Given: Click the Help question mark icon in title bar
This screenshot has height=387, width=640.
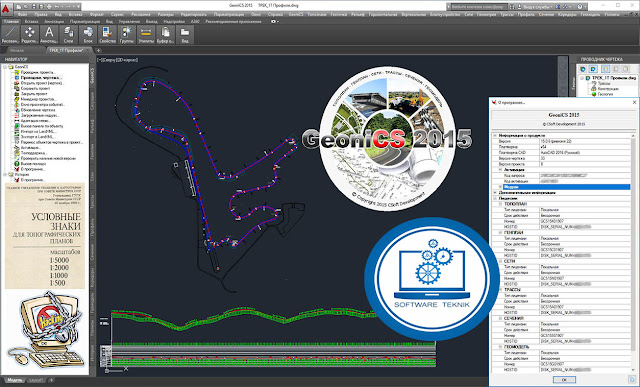Looking at the screenshot, I should 580,7.
